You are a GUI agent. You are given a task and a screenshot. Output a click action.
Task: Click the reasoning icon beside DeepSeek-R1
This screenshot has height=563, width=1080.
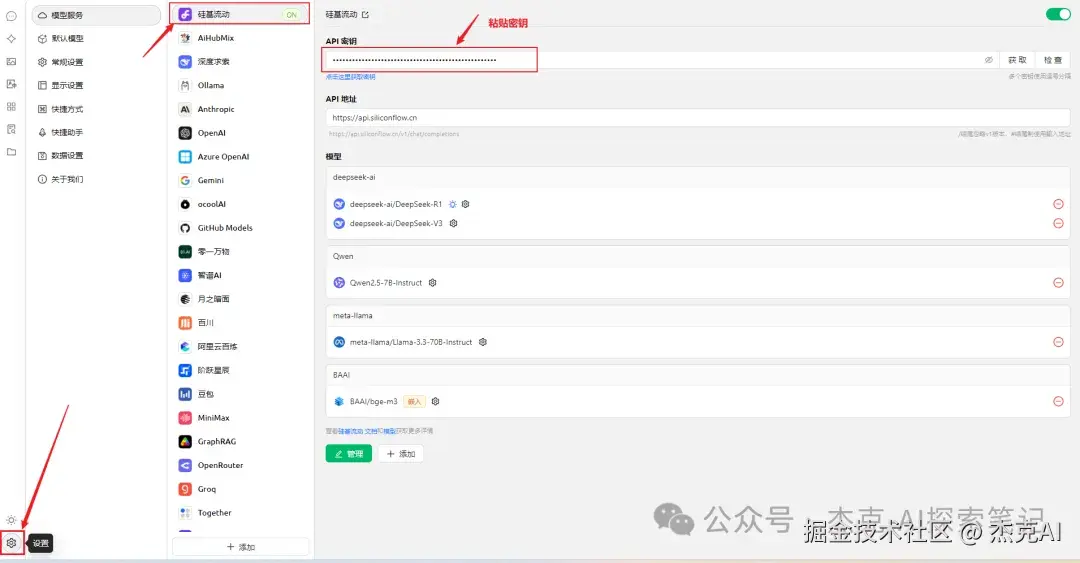pyautogui.click(x=453, y=204)
